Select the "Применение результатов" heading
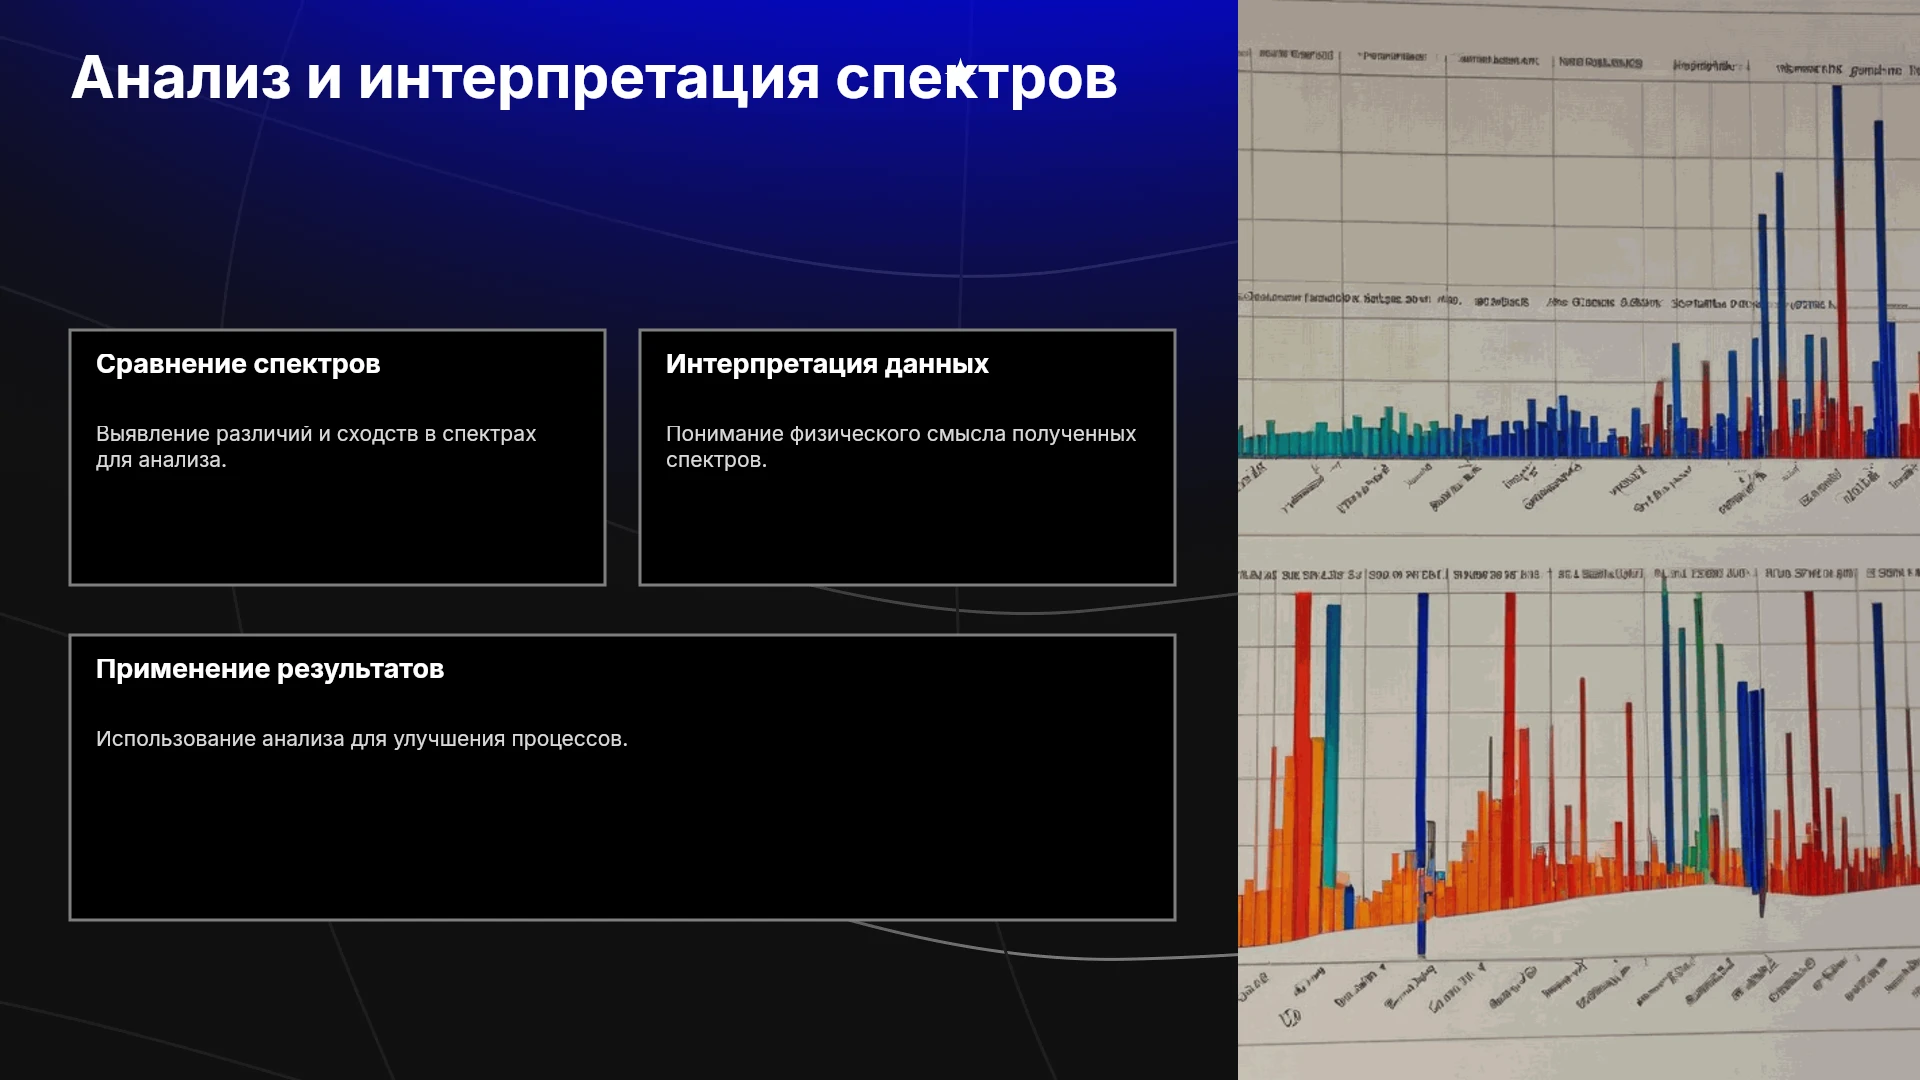1920x1080 pixels. [x=270, y=669]
